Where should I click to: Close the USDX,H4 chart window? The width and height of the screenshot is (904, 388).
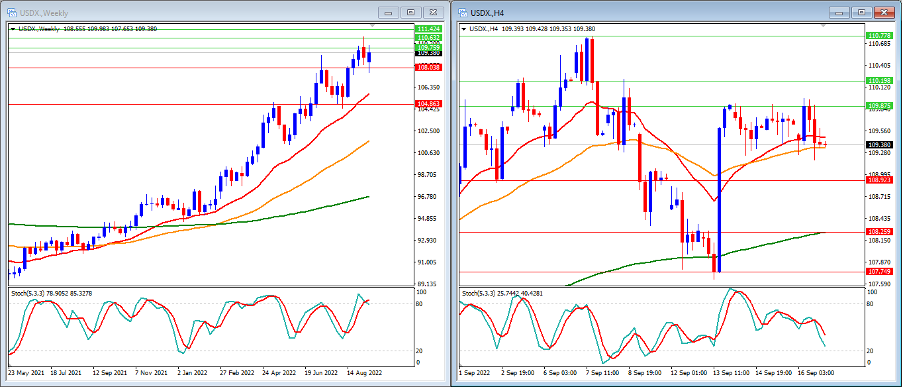tap(883, 12)
